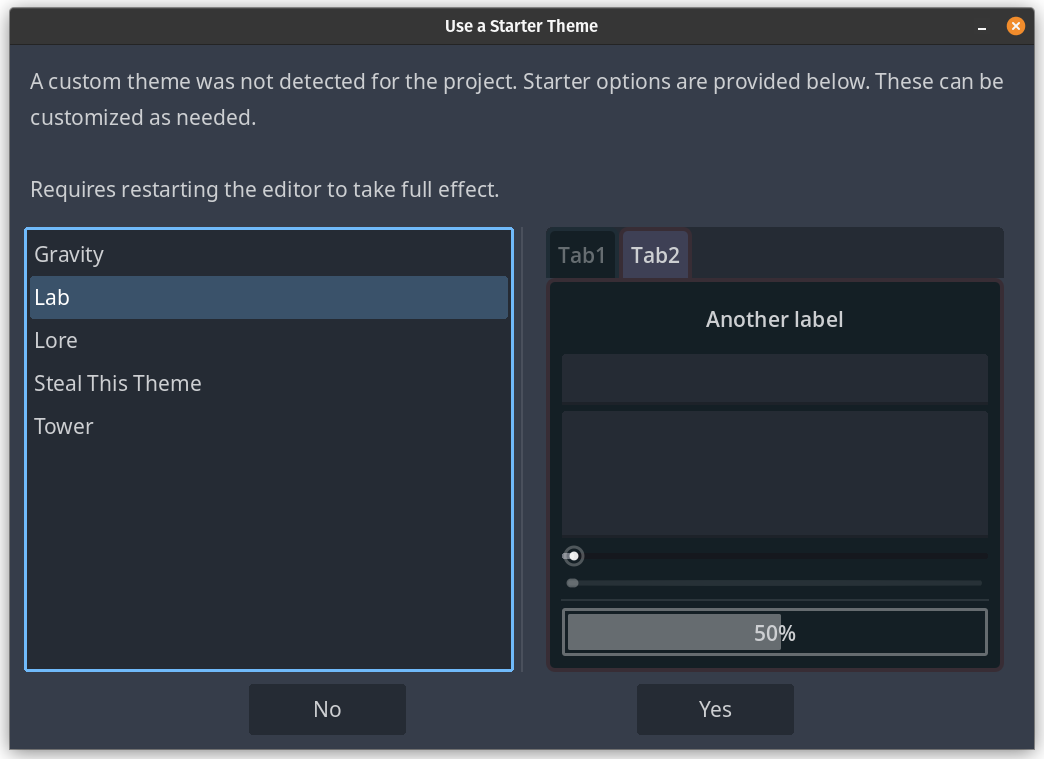The image size is (1044, 759).
Task: Select the Steal This Theme option
Action: click(x=118, y=384)
